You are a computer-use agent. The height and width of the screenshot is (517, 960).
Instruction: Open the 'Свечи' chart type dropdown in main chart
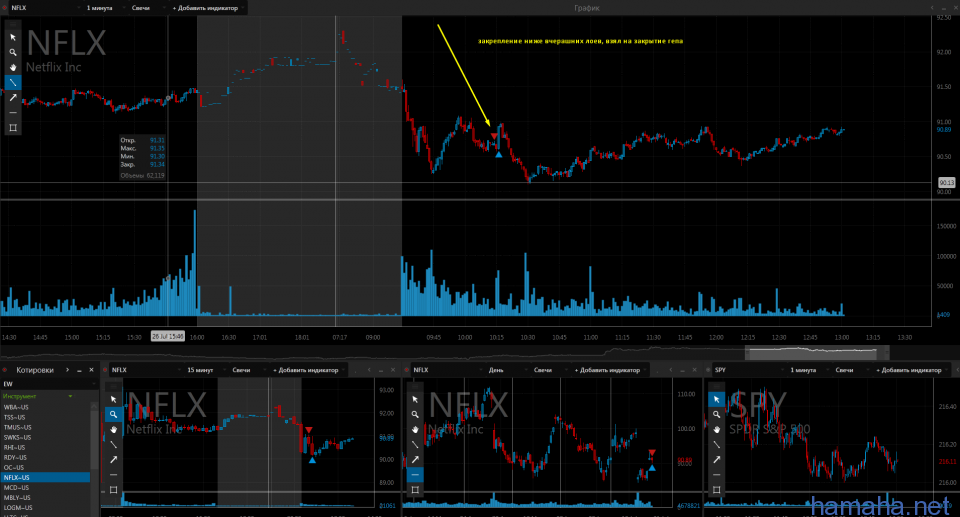pos(145,7)
